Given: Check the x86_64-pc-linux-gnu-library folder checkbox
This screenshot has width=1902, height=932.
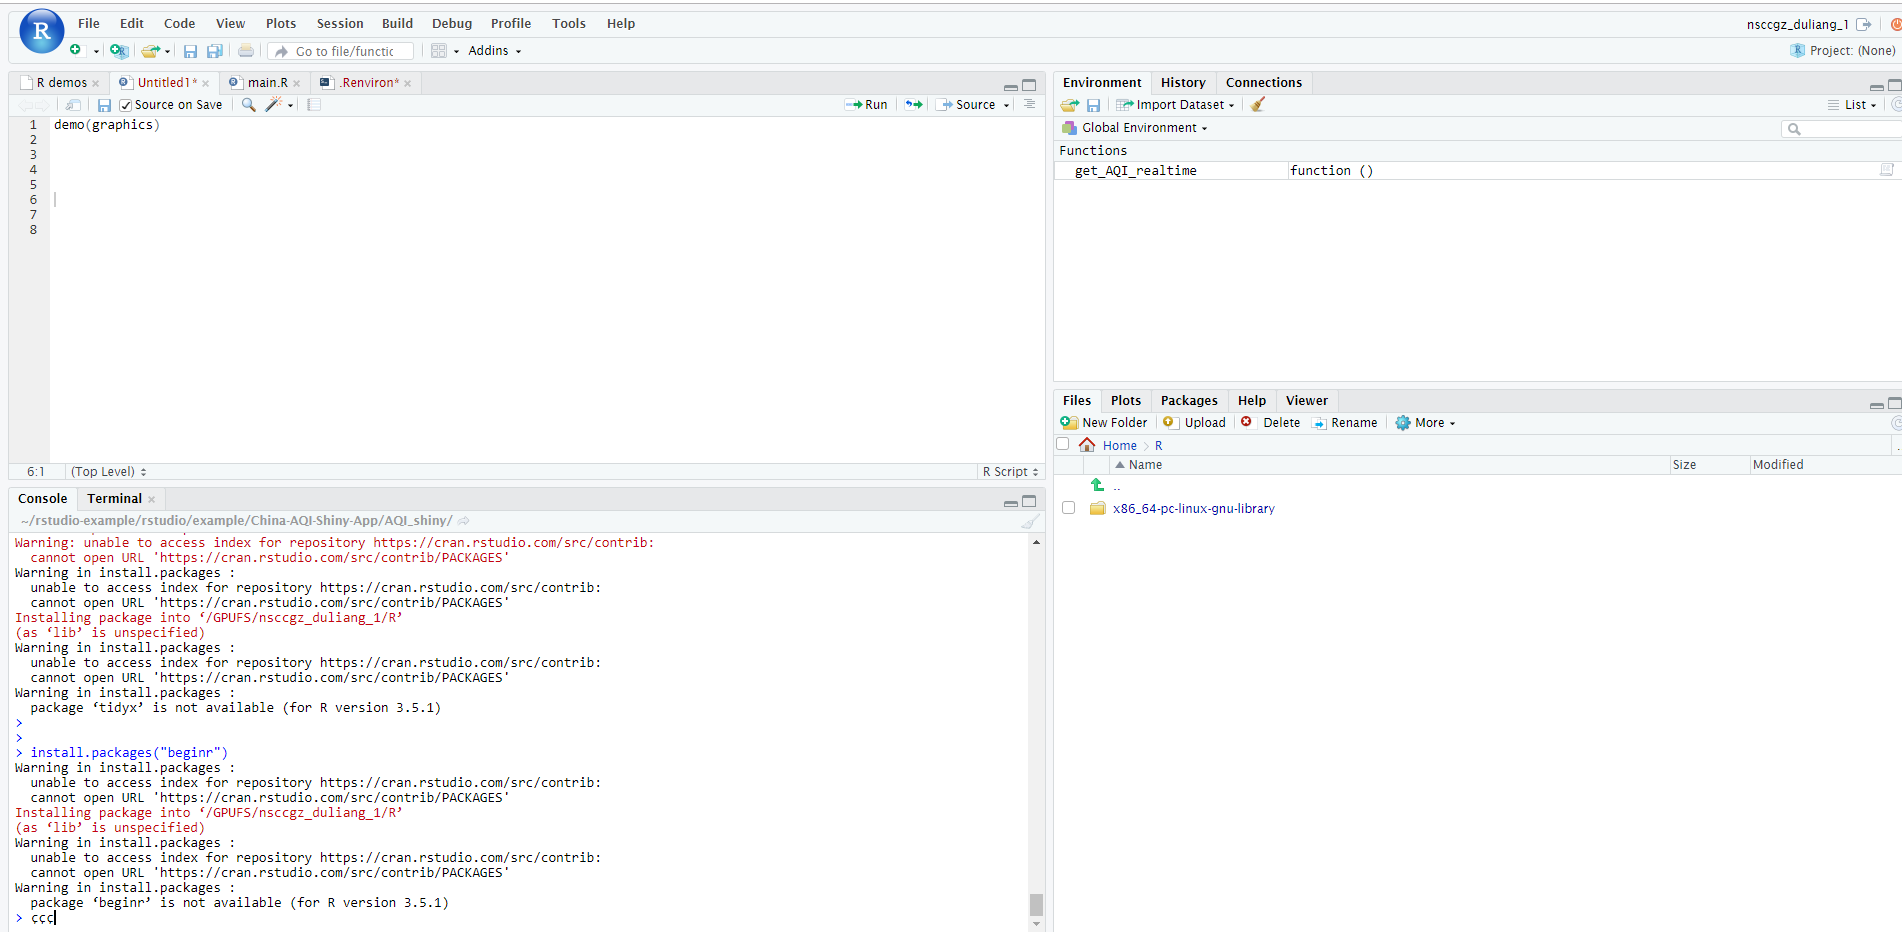Looking at the screenshot, I should click(1069, 508).
